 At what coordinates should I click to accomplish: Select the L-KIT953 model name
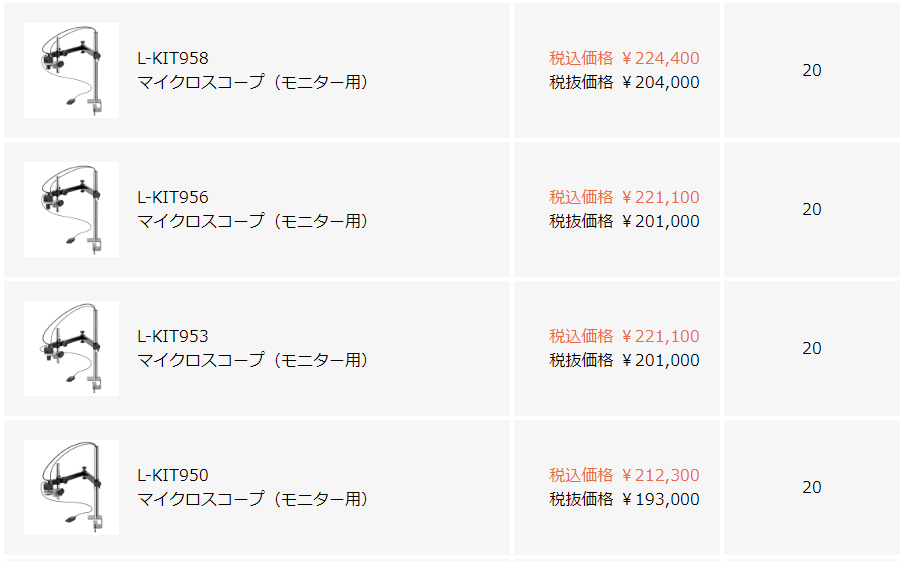pos(173,336)
